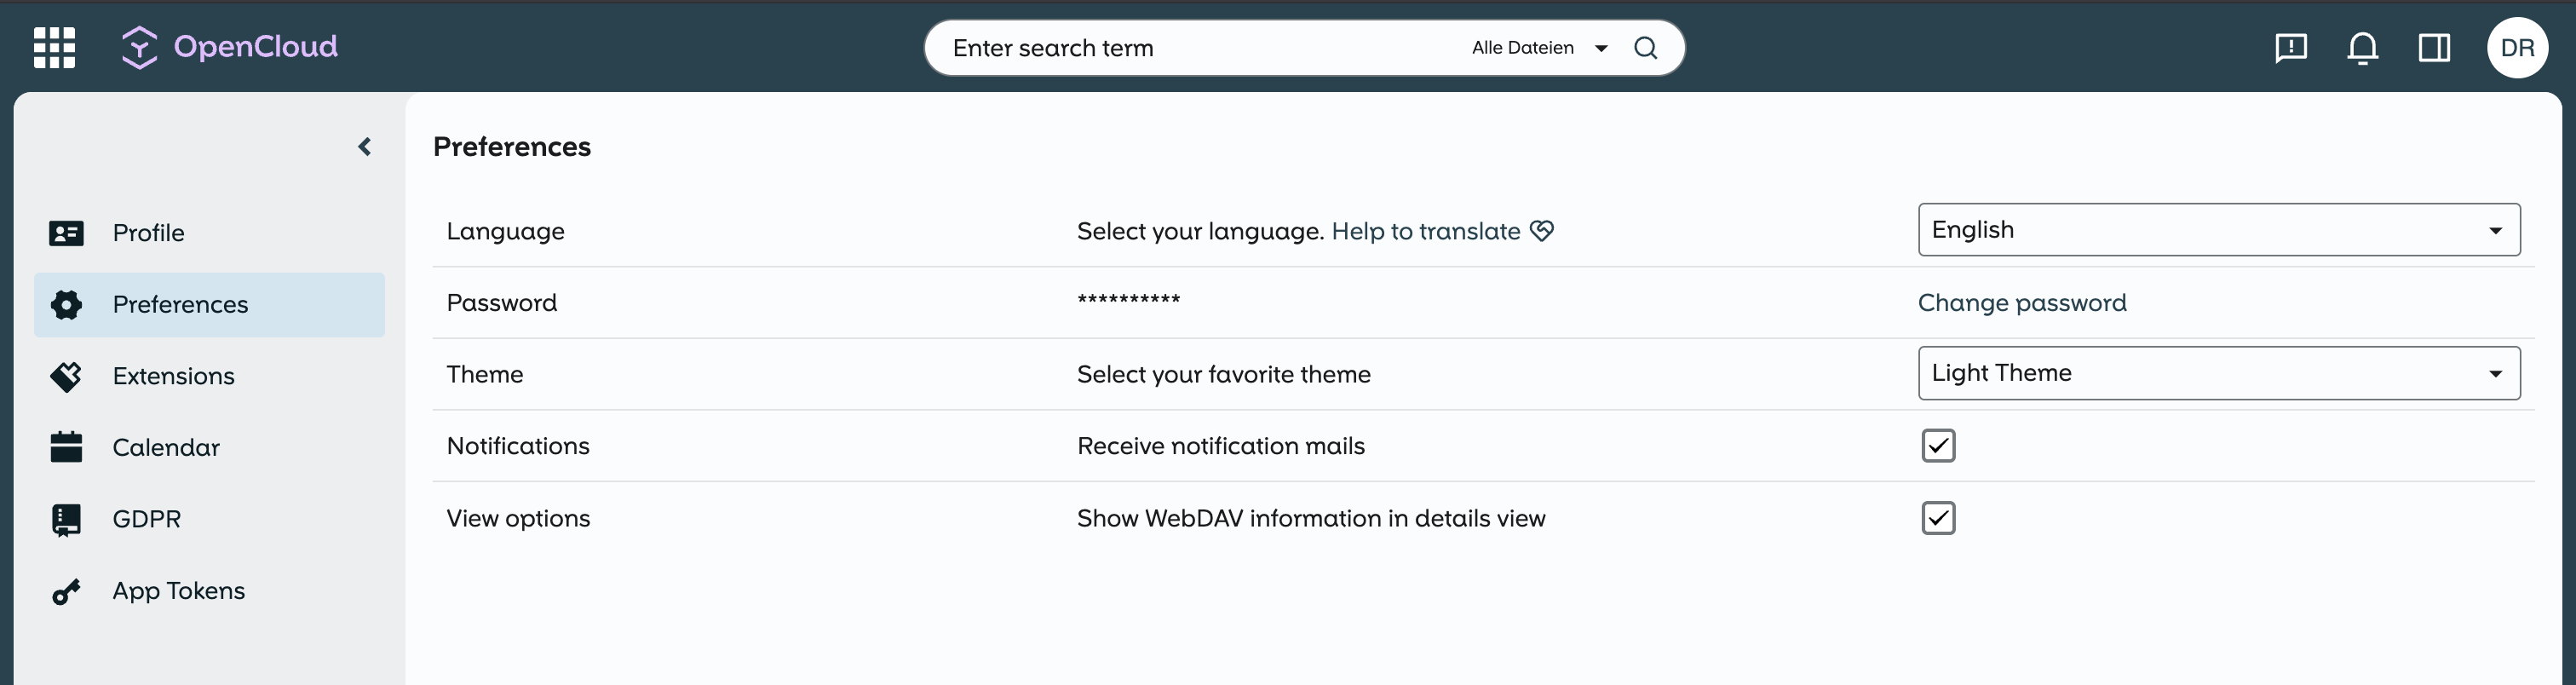Disable receive notification mails checkbox

click(1938, 445)
